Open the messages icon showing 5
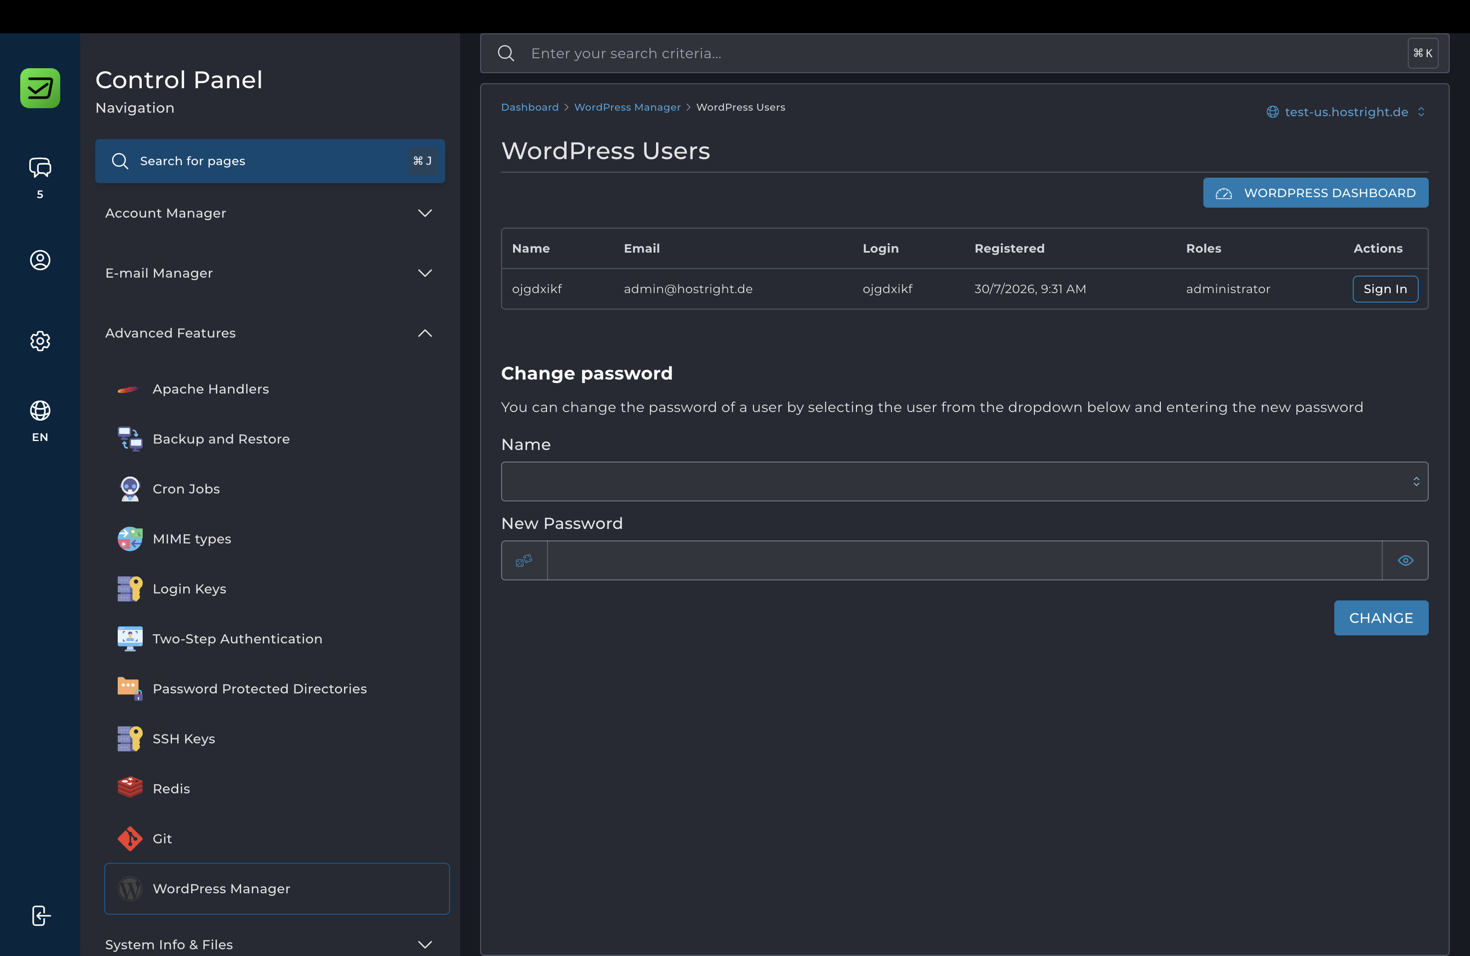This screenshot has width=1470, height=956. 40,167
